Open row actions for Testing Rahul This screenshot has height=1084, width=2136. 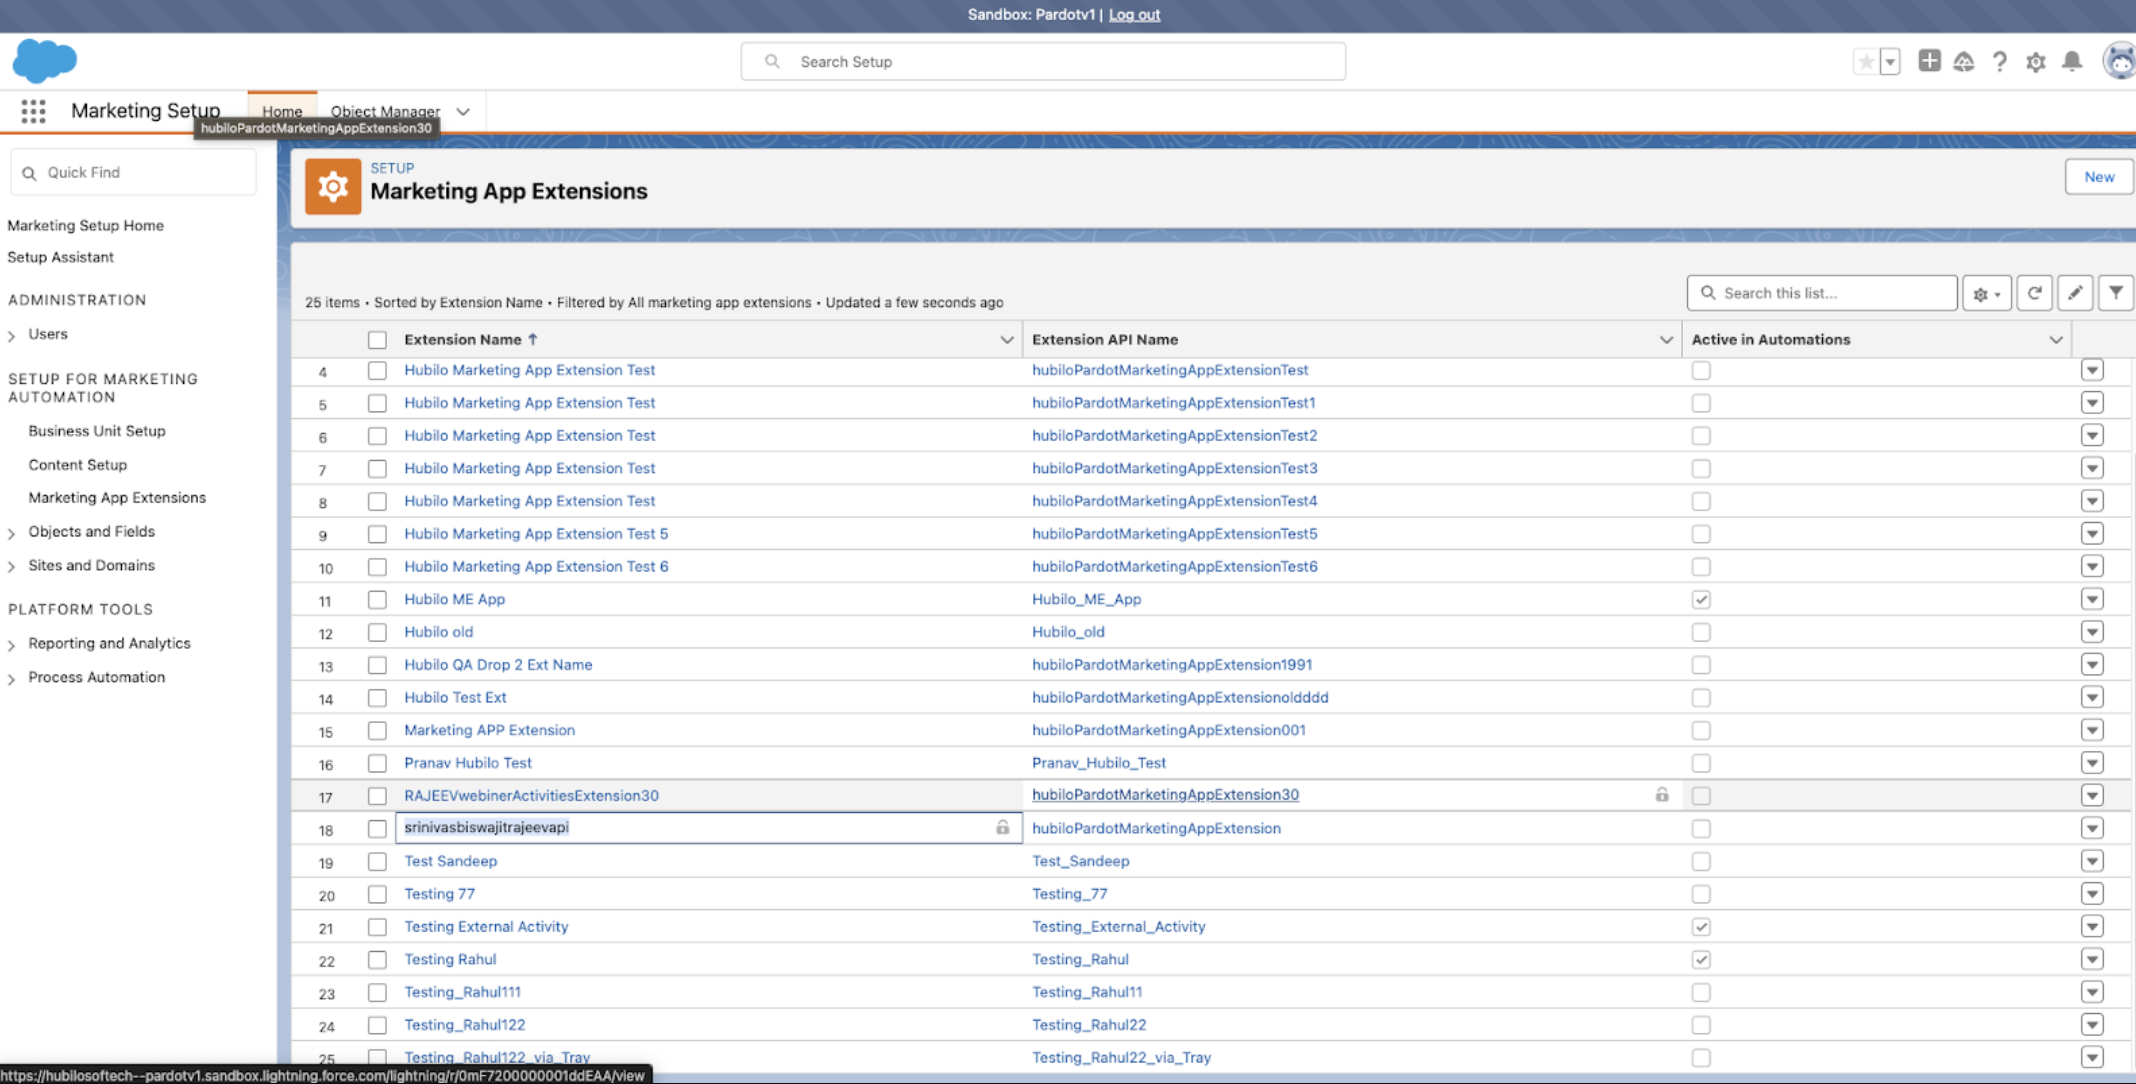pos(2092,959)
